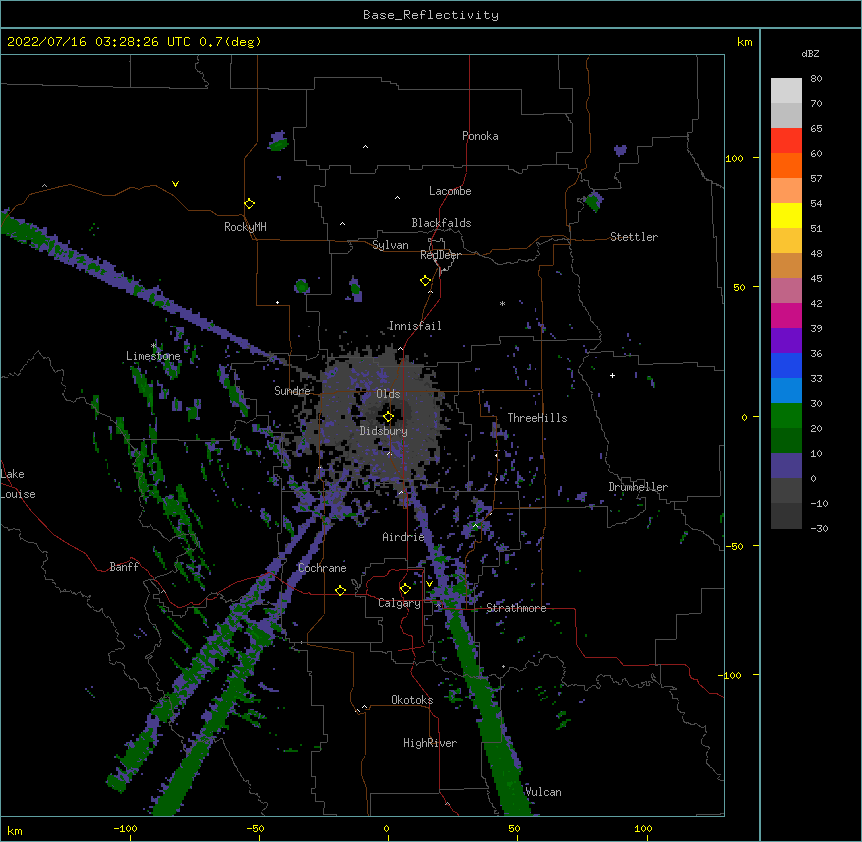Click the yellow diamond marker south of RedDeer

(425, 281)
